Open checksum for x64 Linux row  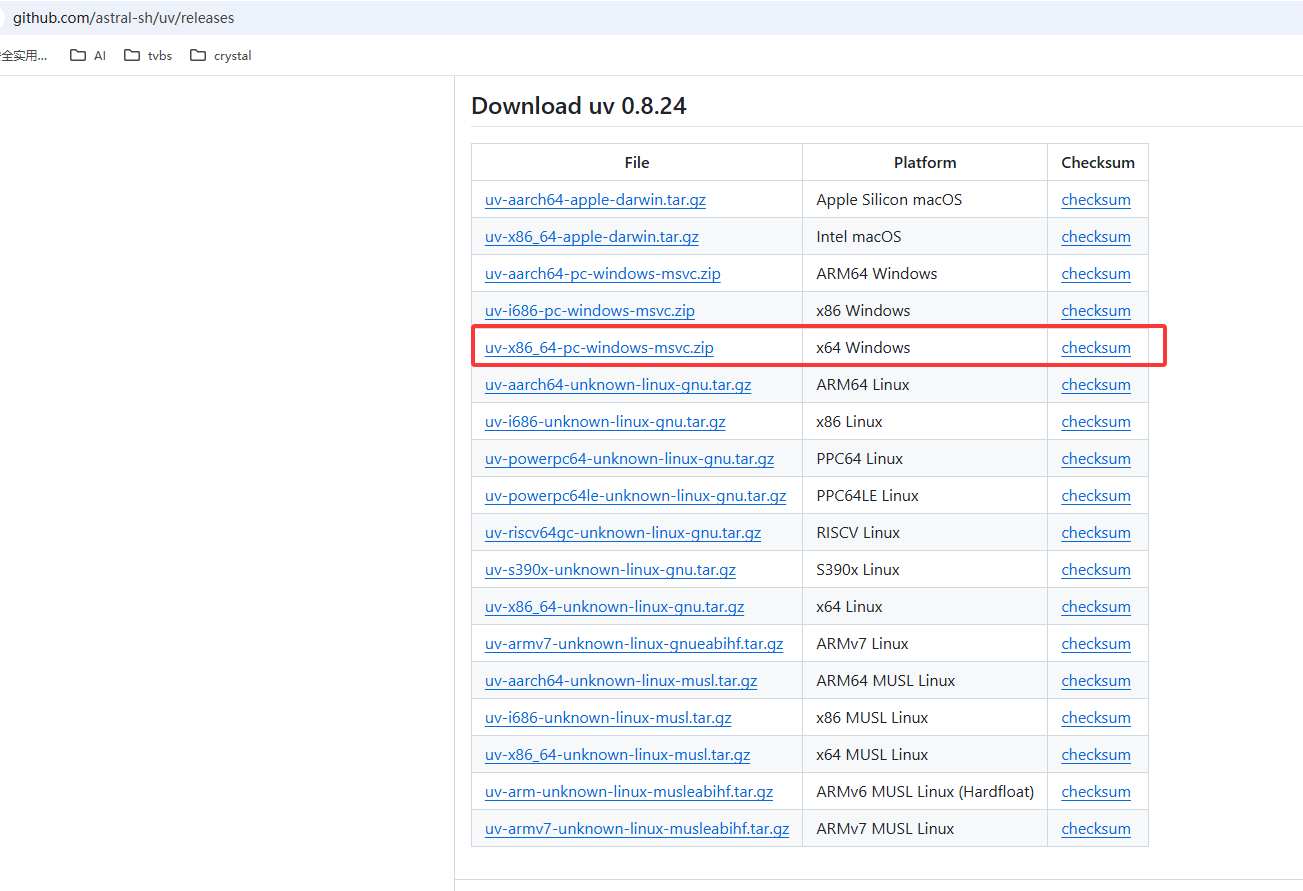pyautogui.click(x=1096, y=607)
